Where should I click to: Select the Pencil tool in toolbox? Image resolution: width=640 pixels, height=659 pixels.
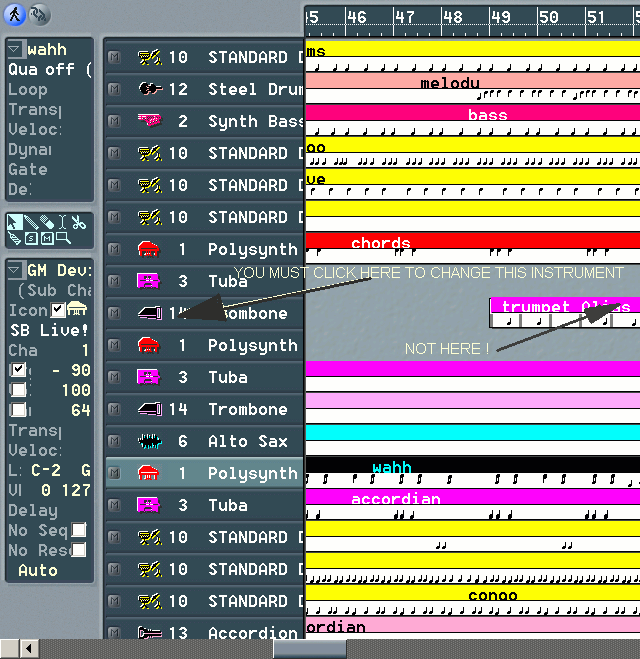(x=31, y=222)
